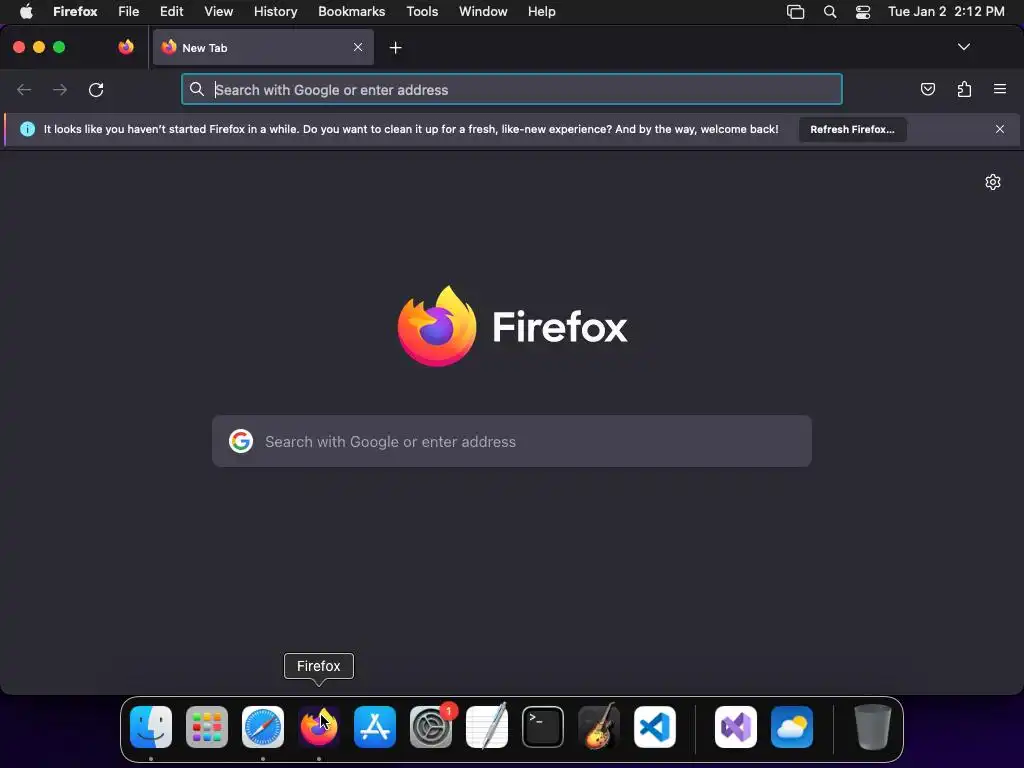The height and width of the screenshot is (768, 1024).
Task: Open TextEdit from the Dock
Action: click(487, 727)
